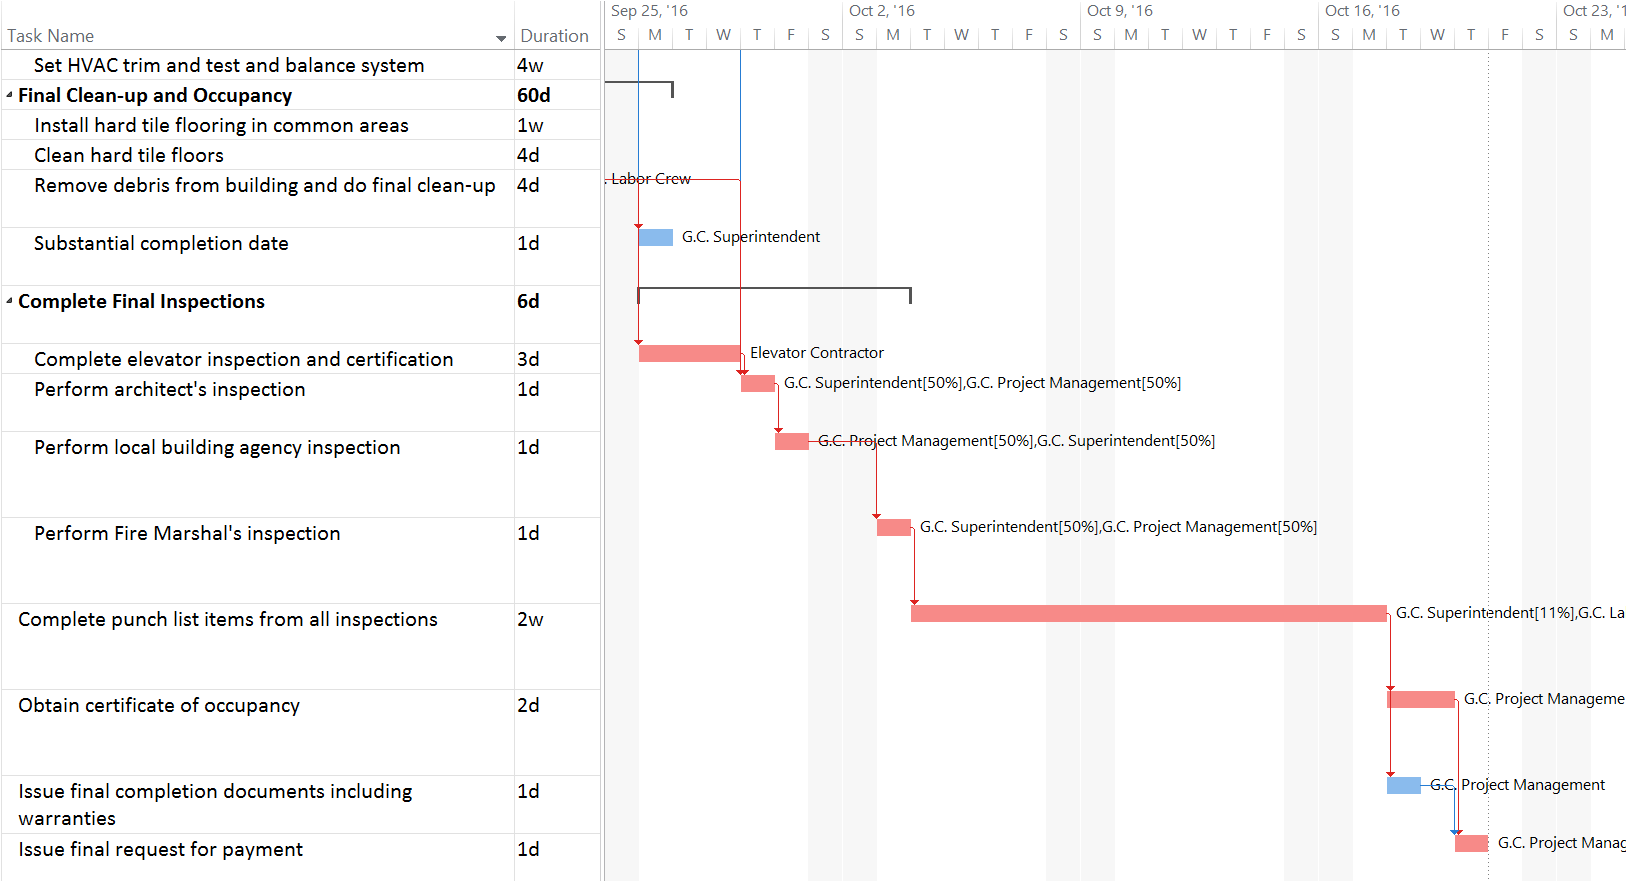Screen dimensions: 1627x882
Task: Click the Duration column header
Action: point(554,36)
